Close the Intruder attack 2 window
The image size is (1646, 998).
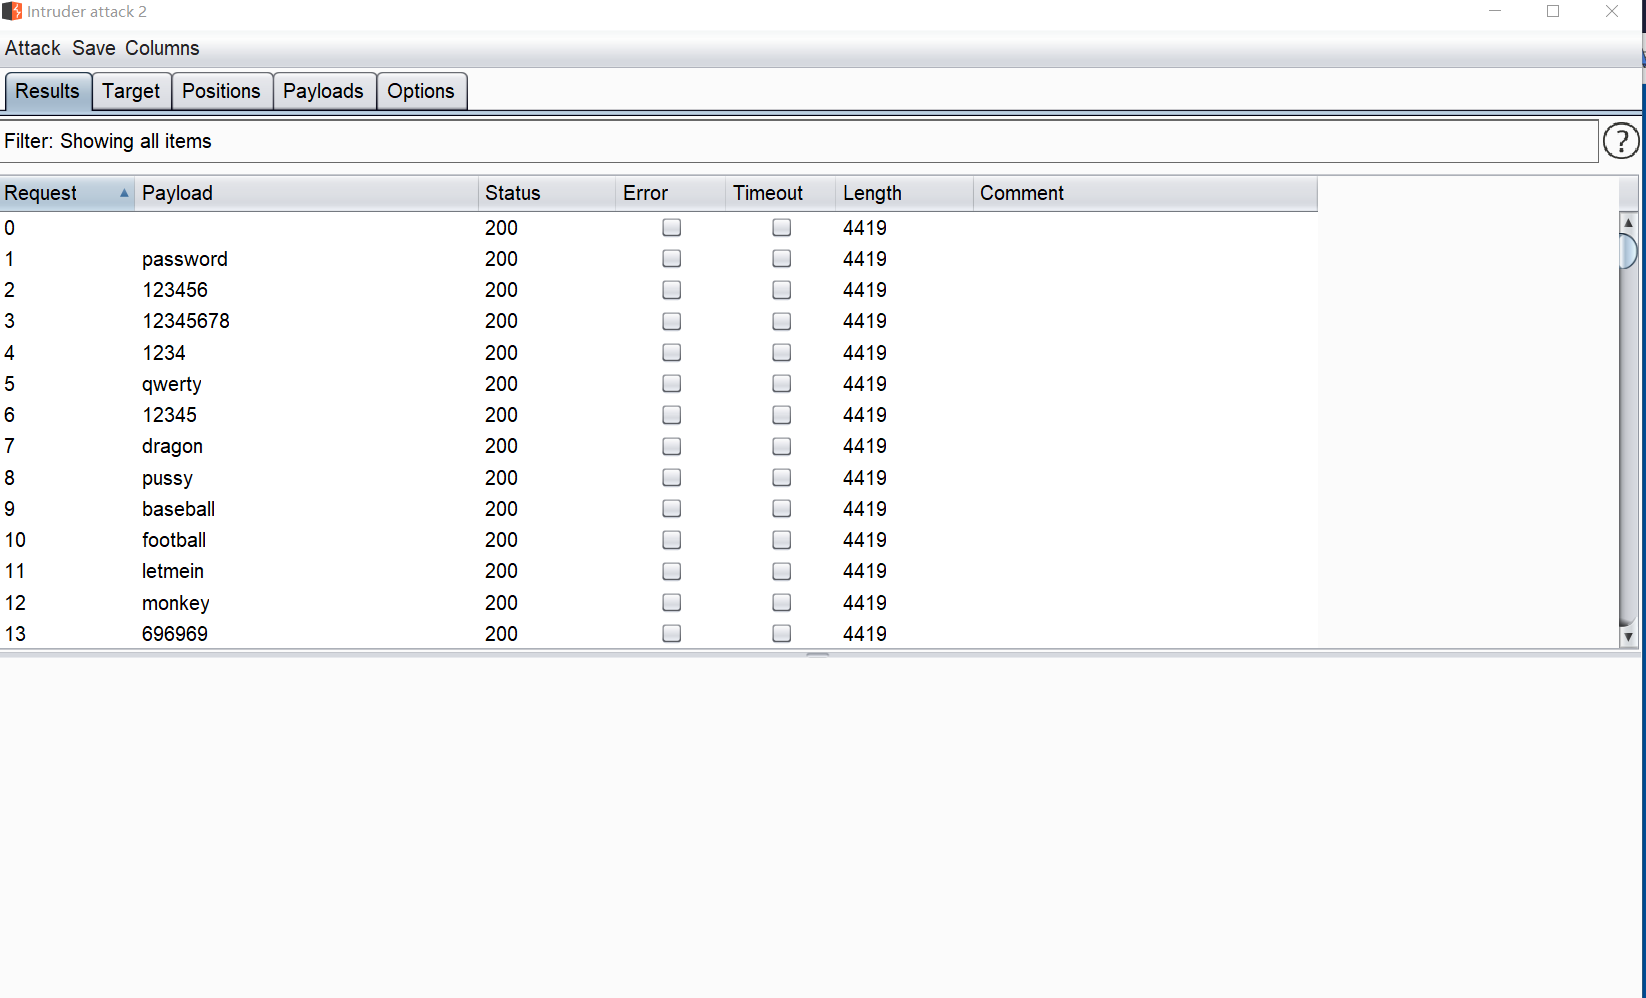tap(1612, 11)
